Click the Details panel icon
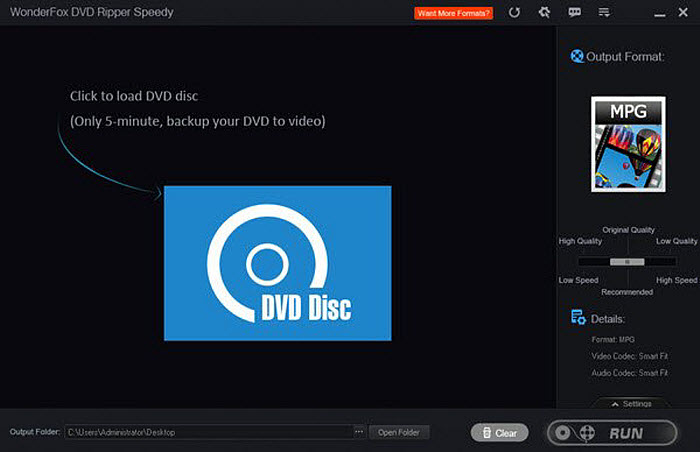Image resolution: width=700 pixels, height=452 pixels. point(578,318)
